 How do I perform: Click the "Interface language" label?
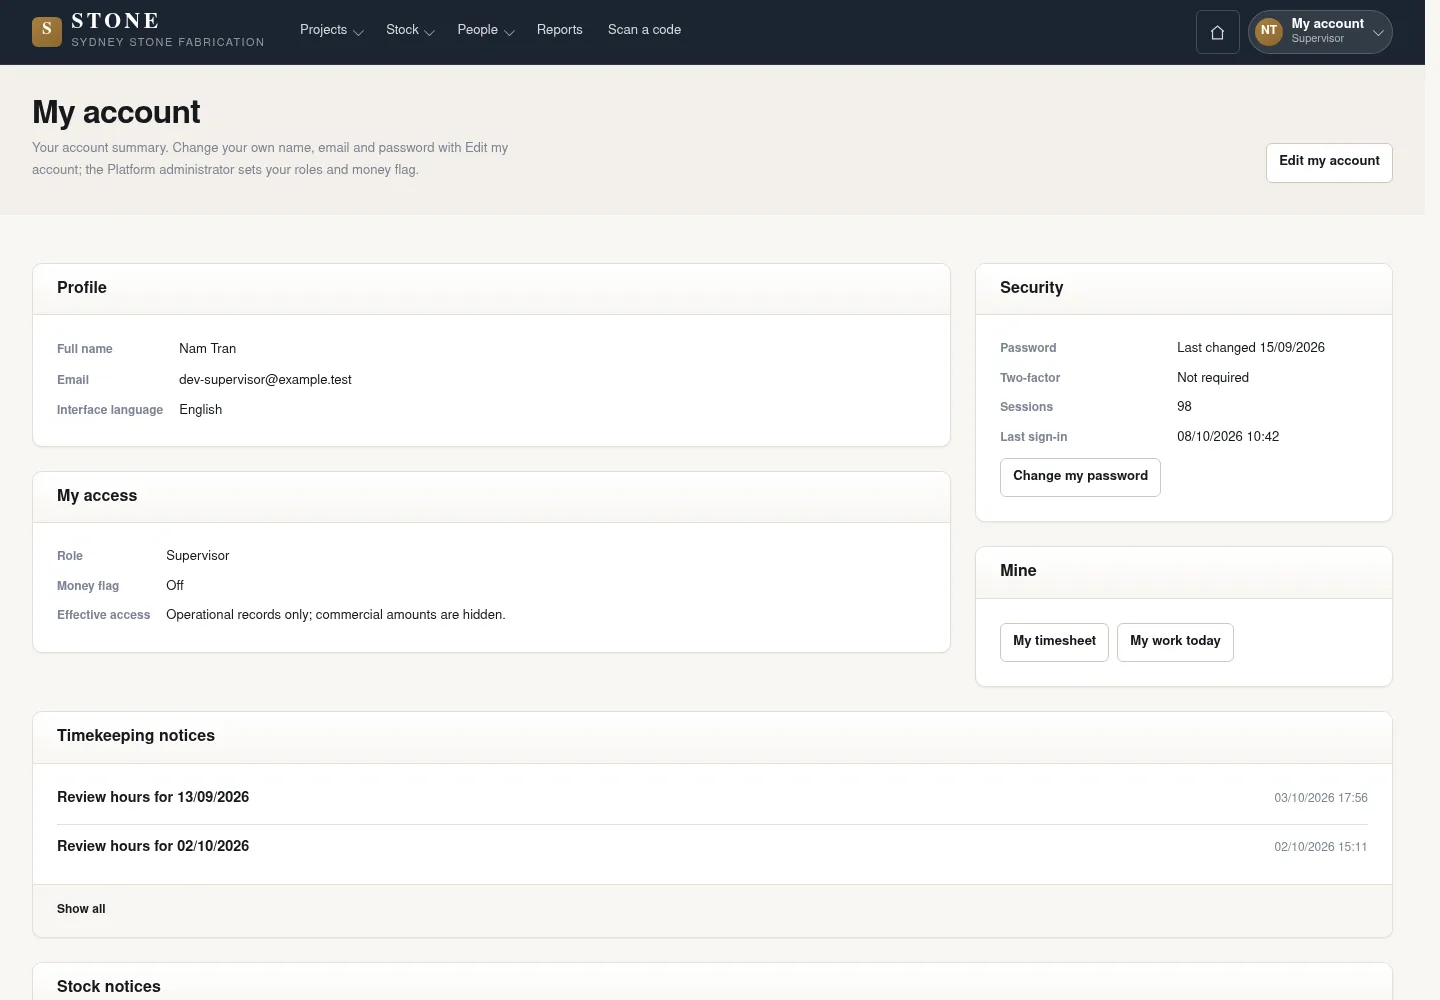[110, 410]
